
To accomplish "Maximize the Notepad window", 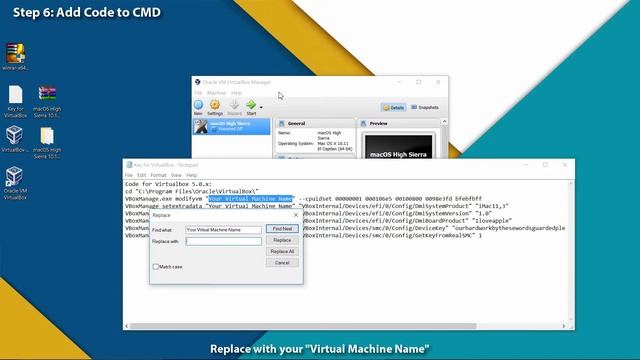I will point(545,164).
